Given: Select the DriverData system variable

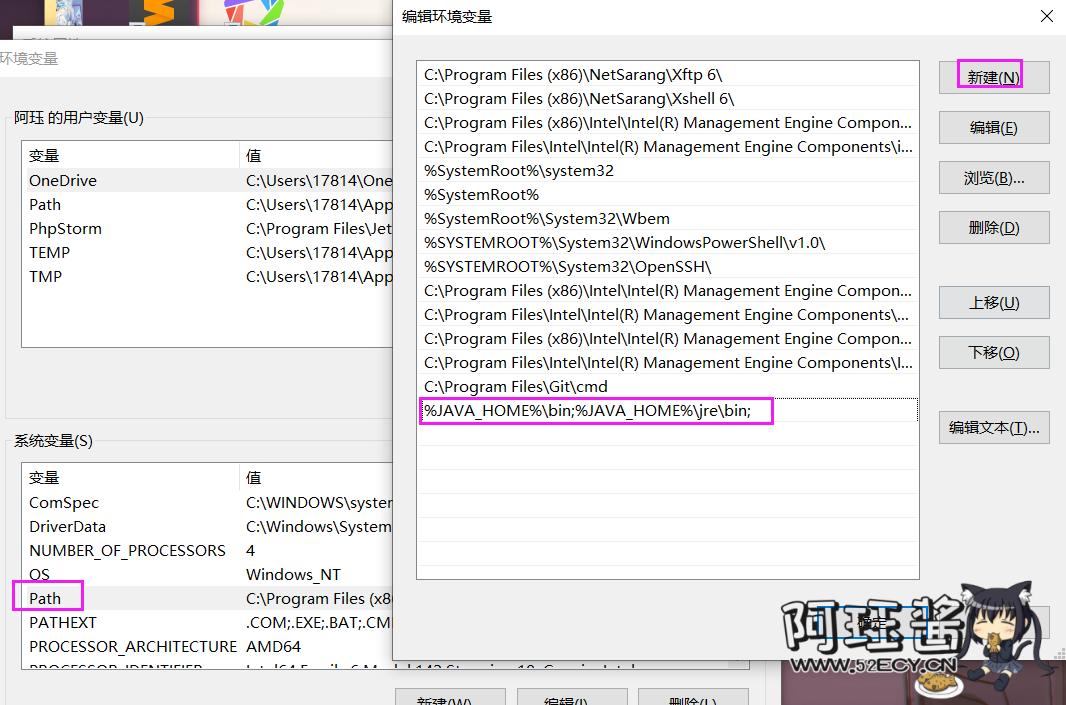Looking at the screenshot, I should 207,526.
